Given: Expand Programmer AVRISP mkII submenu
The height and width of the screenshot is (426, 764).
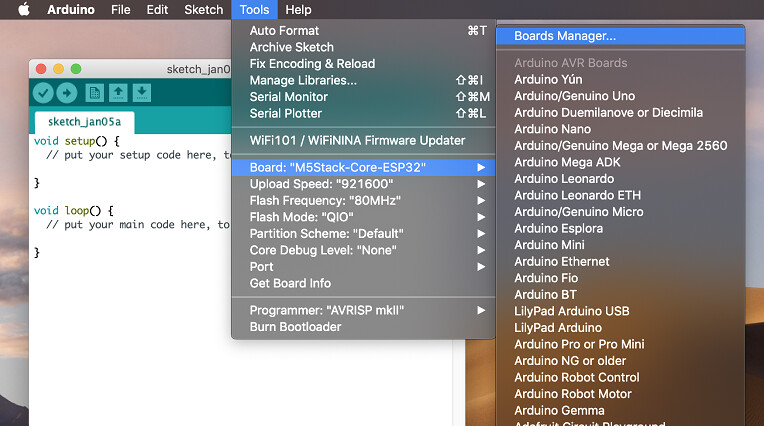Looking at the screenshot, I should click(363, 310).
